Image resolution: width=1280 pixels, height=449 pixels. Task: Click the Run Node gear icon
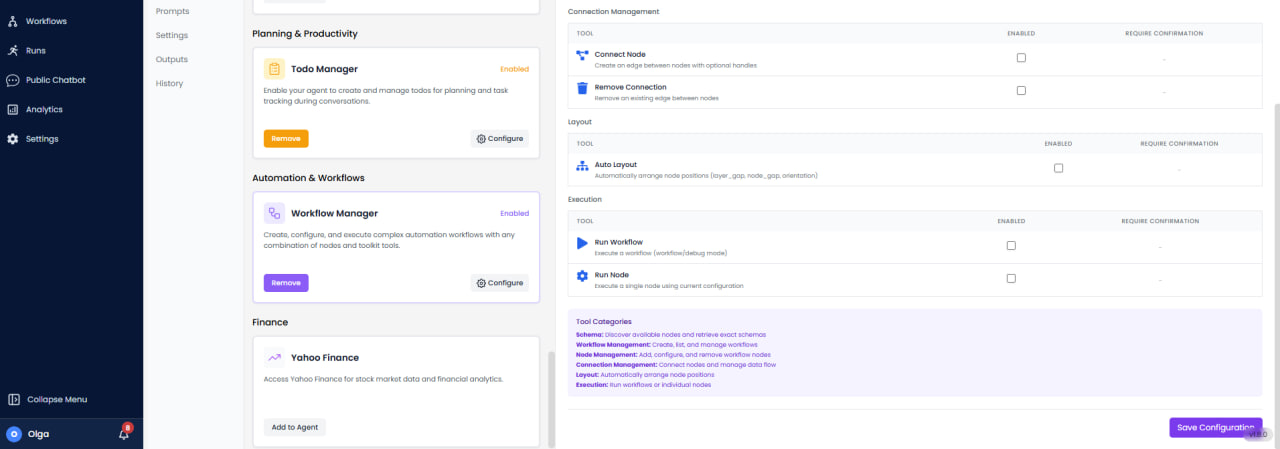[583, 276]
